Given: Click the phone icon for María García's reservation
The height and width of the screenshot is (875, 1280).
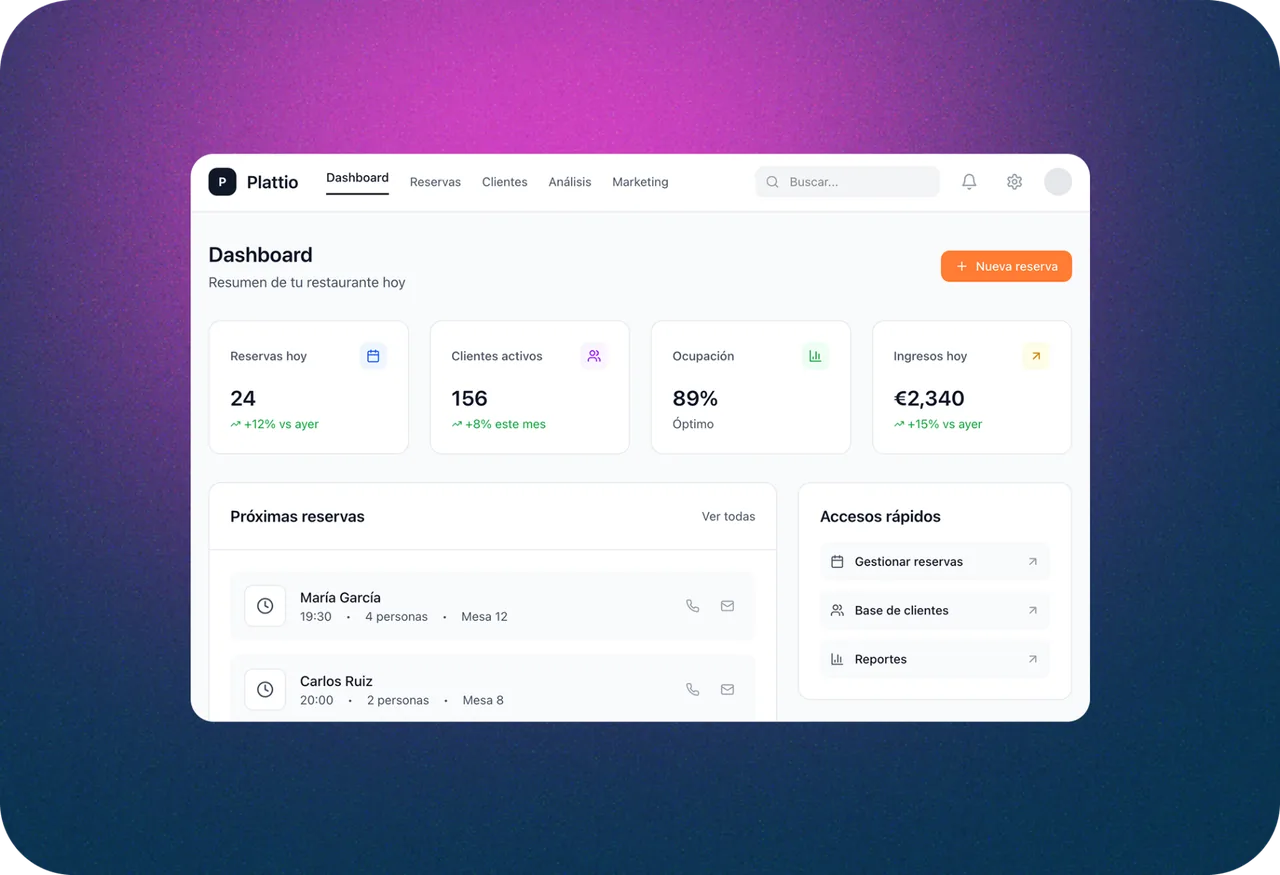Looking at the screenshot, I should [693, 606].
